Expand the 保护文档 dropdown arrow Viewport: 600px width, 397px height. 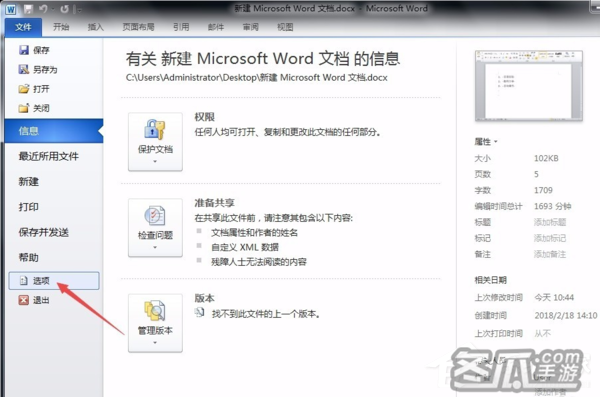pyautogui.click(x=155, y=162)
